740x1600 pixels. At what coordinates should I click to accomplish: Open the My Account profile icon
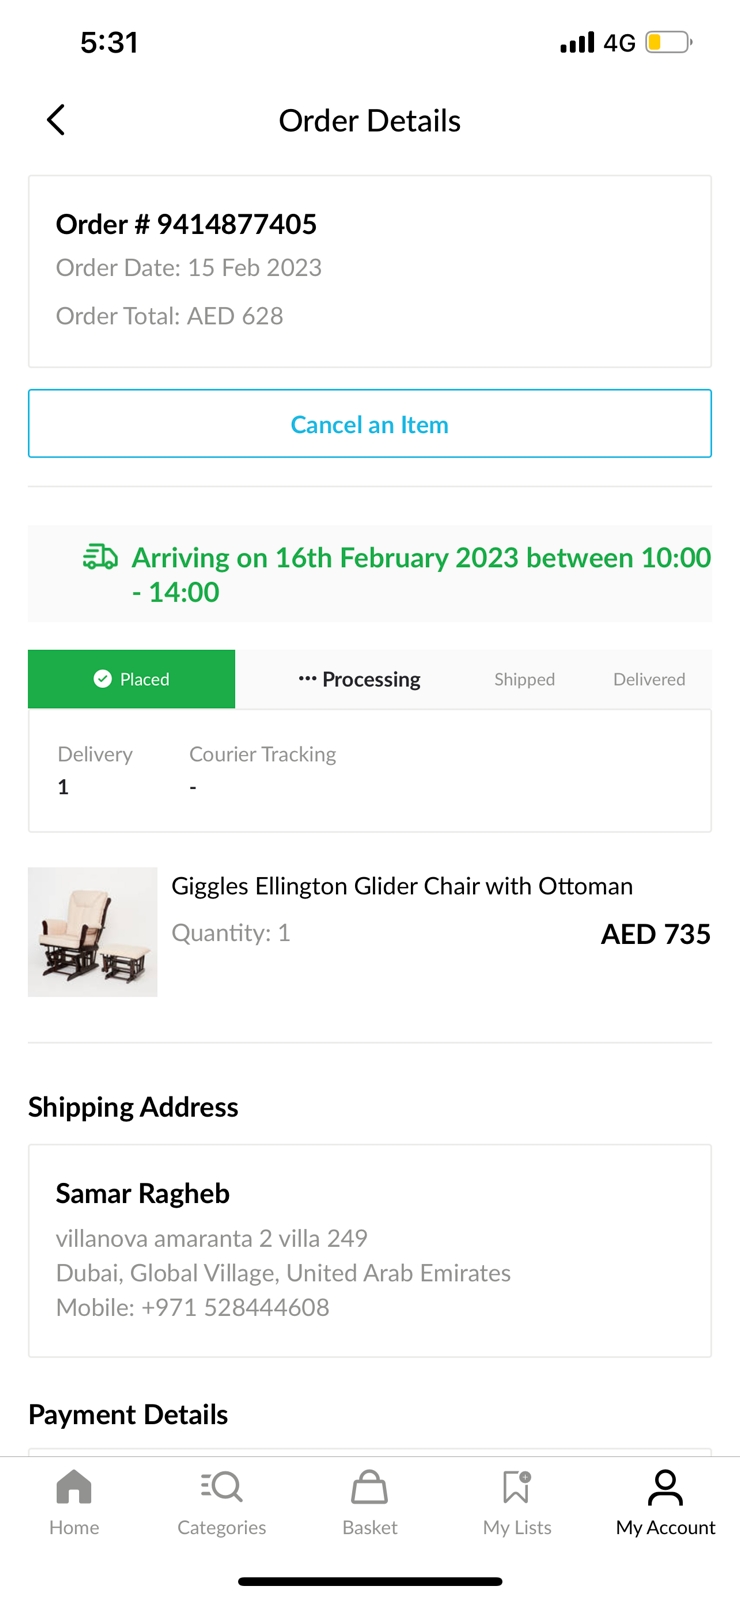tap(665, 1487)
